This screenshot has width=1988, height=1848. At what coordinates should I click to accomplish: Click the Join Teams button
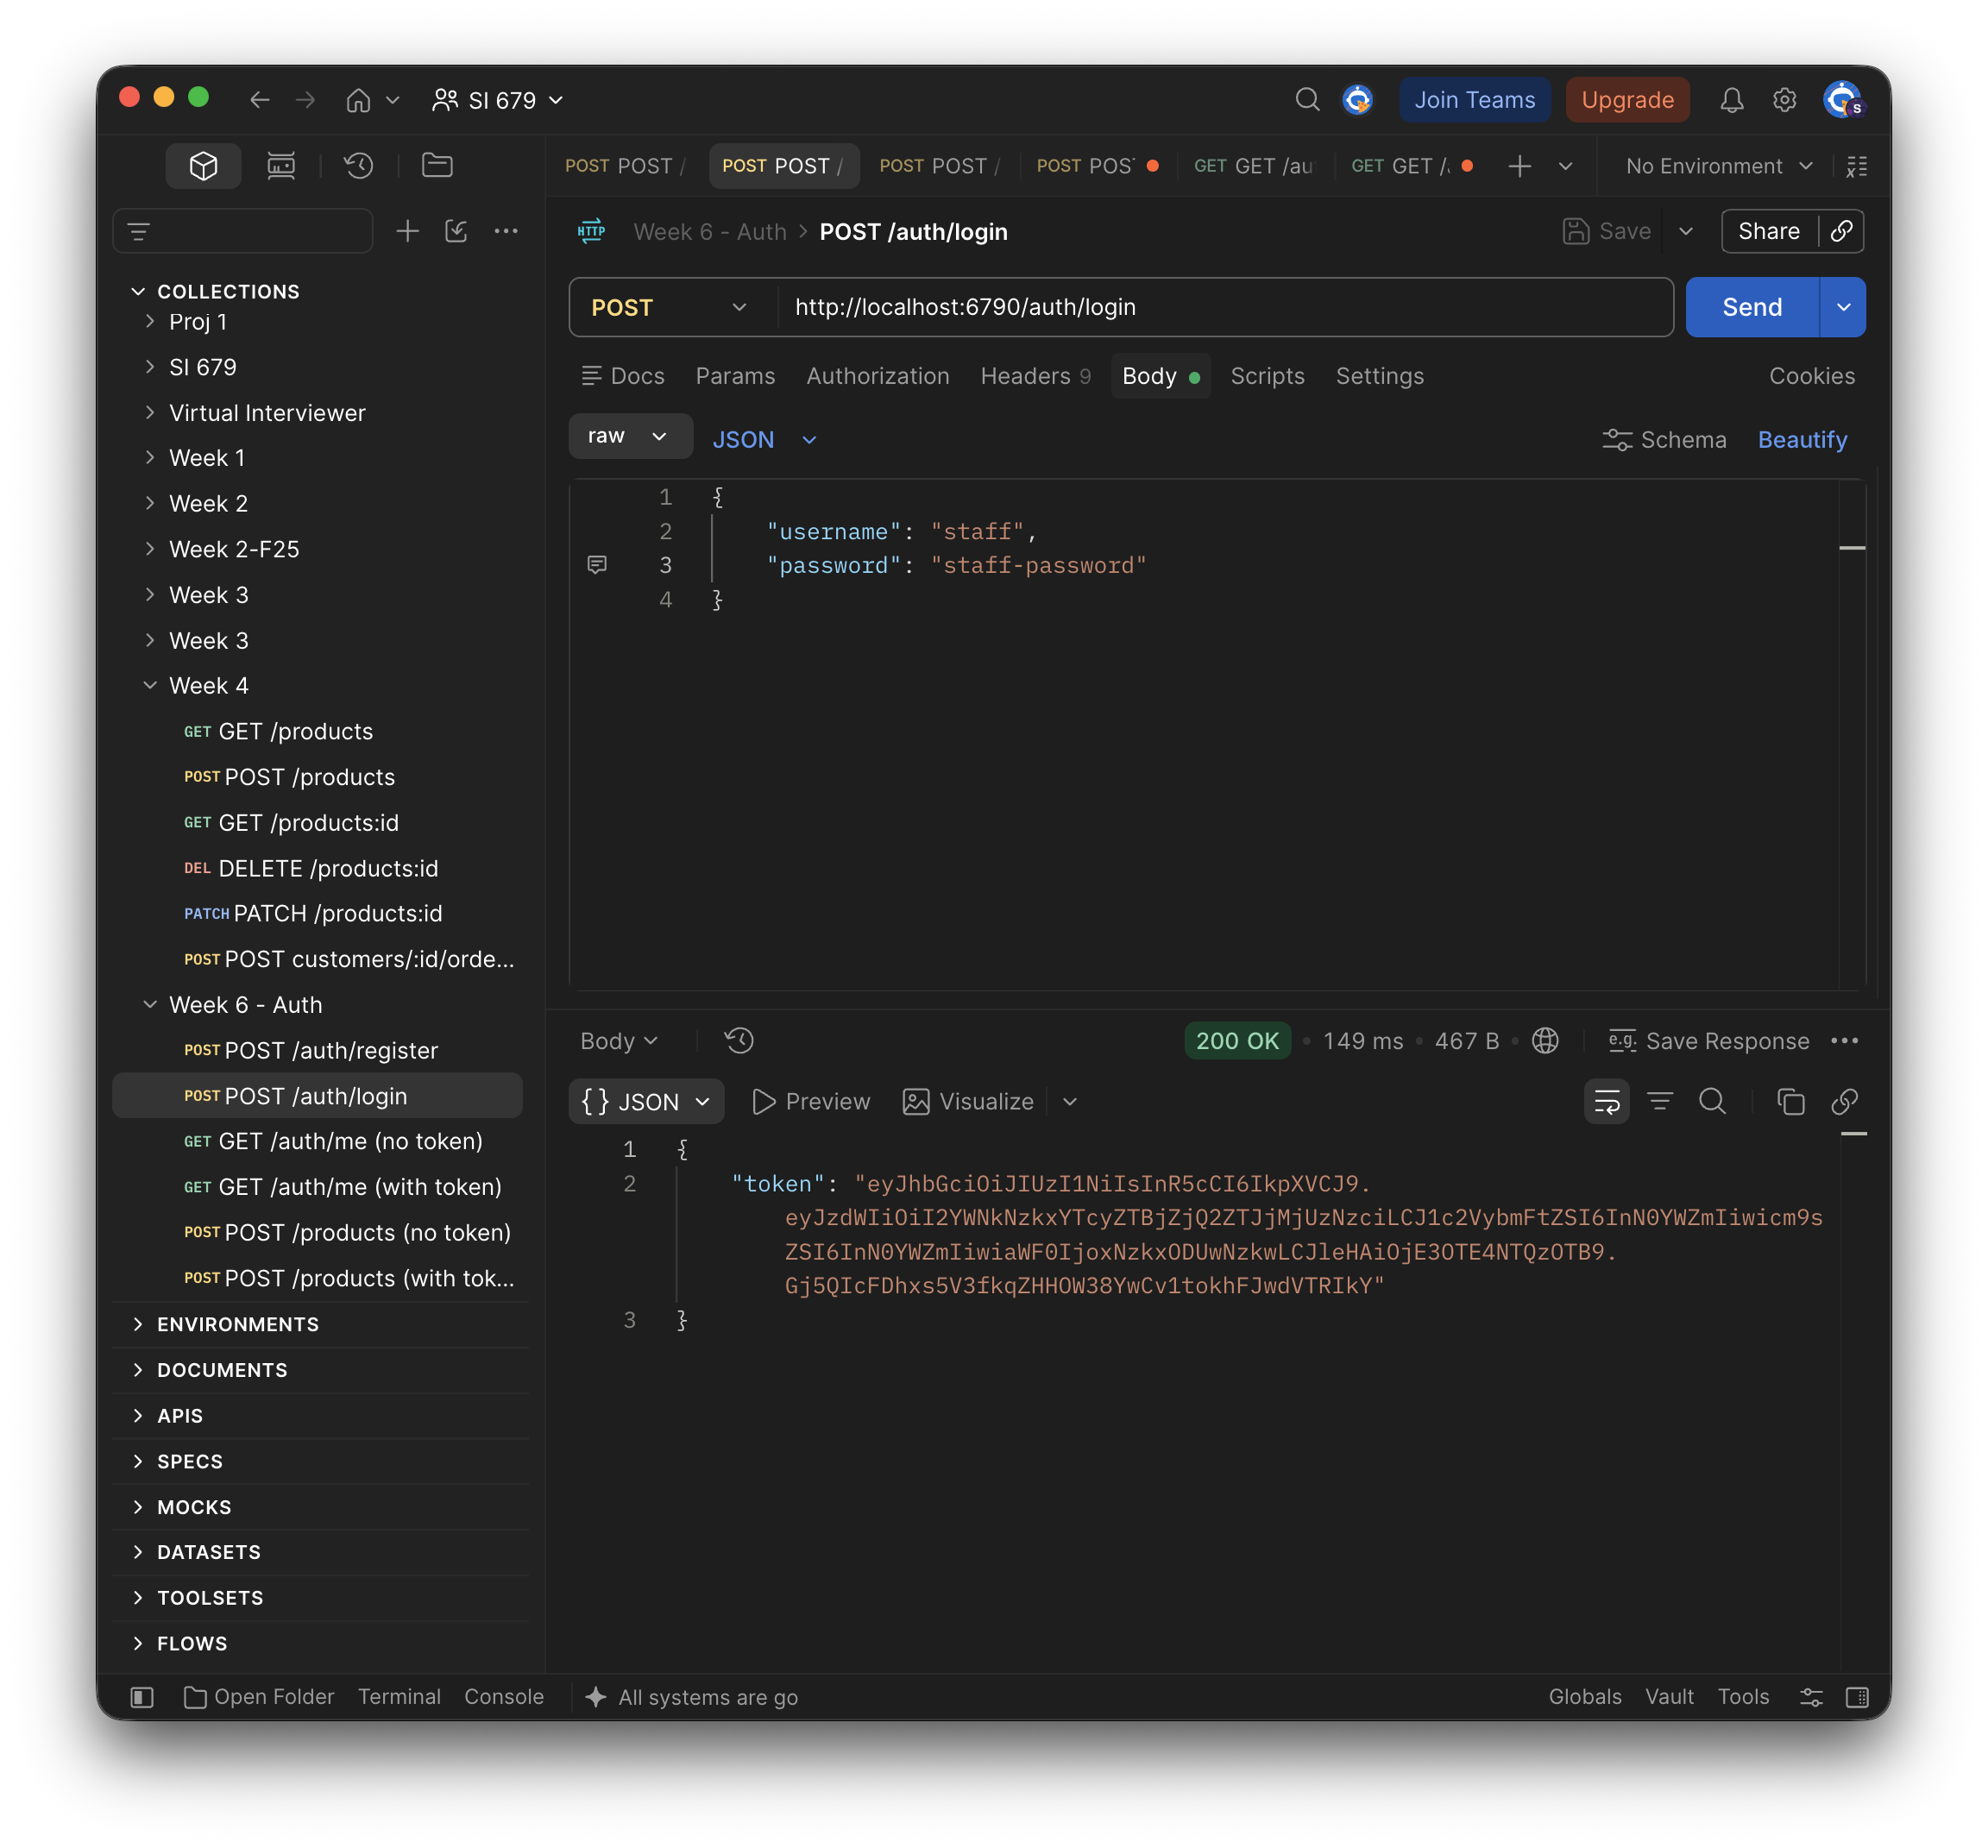pos(1474,100)
